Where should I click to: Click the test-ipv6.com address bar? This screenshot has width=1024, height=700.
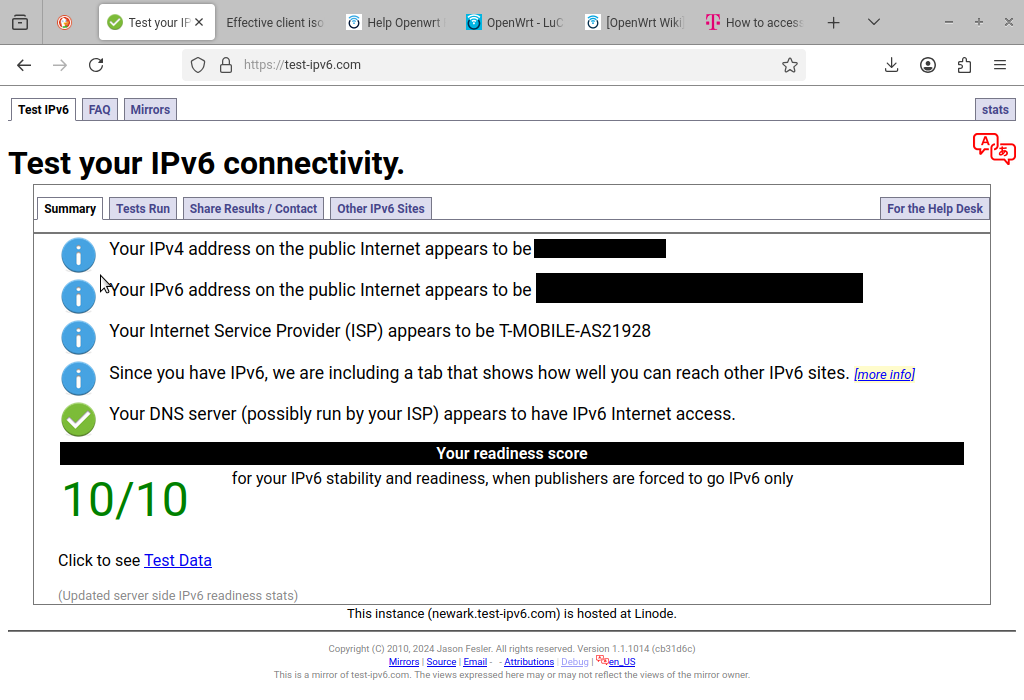tap(494, 65)
